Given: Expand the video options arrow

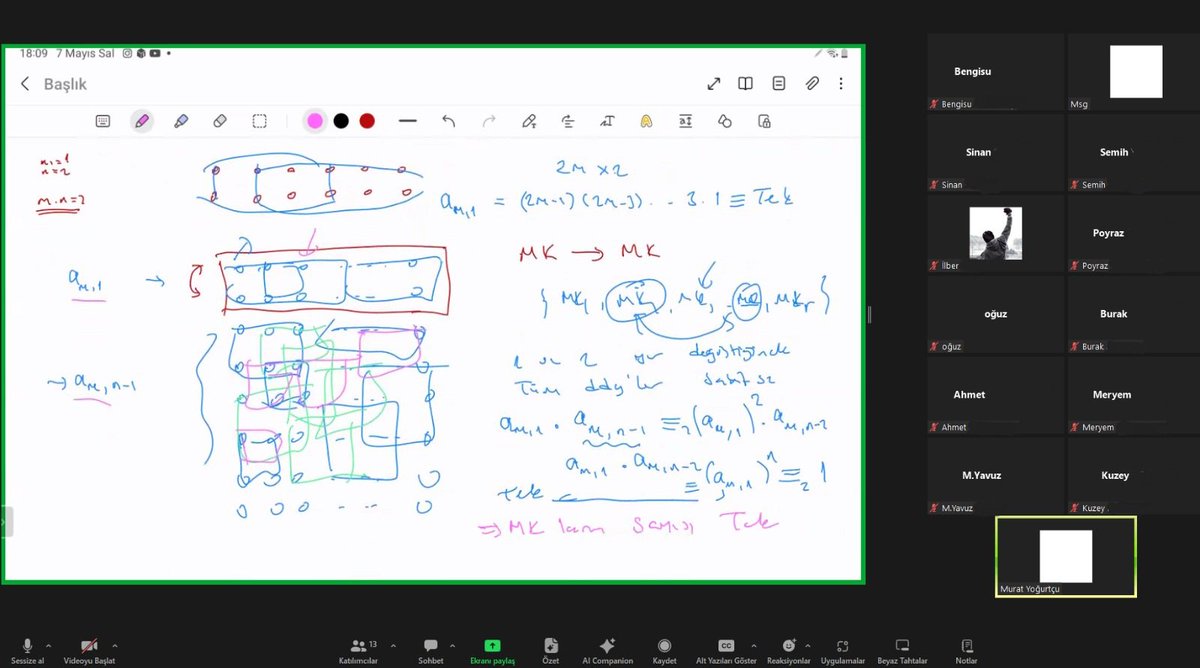Looking at the screenshot, I should tap(115, 646).
